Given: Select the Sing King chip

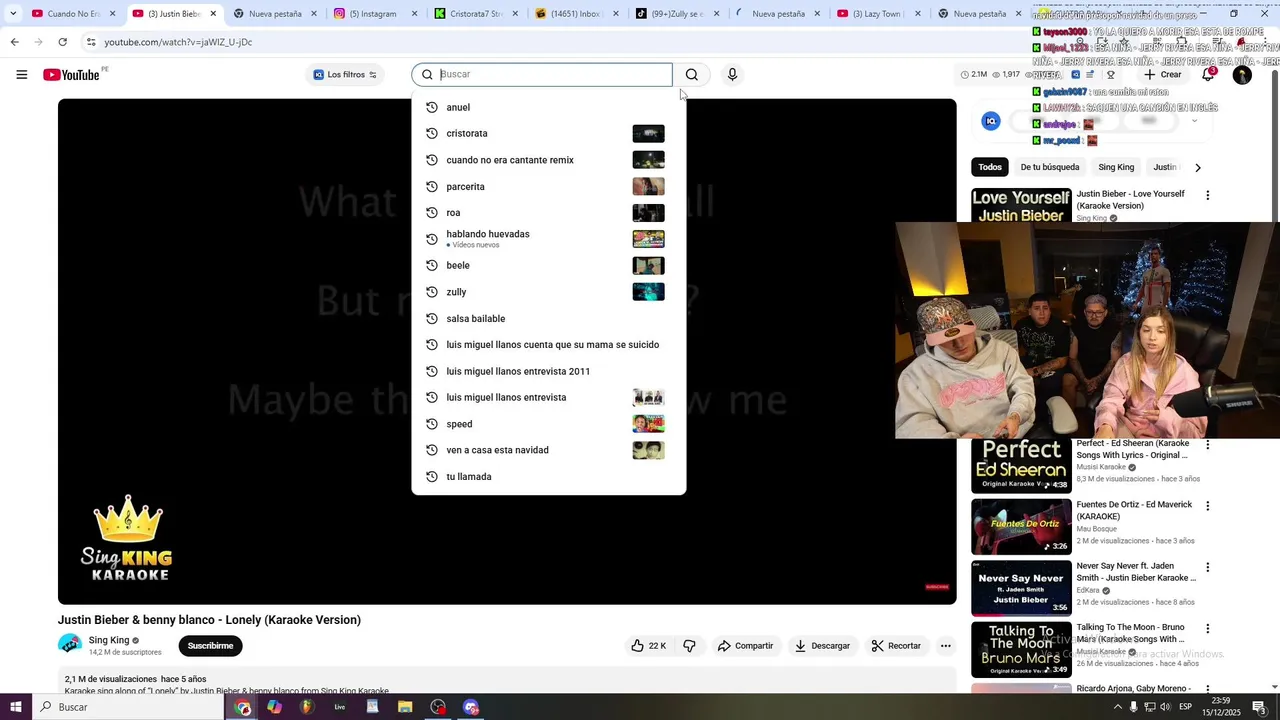Looking at the screenshot, I should click(x=1116, y=167).
